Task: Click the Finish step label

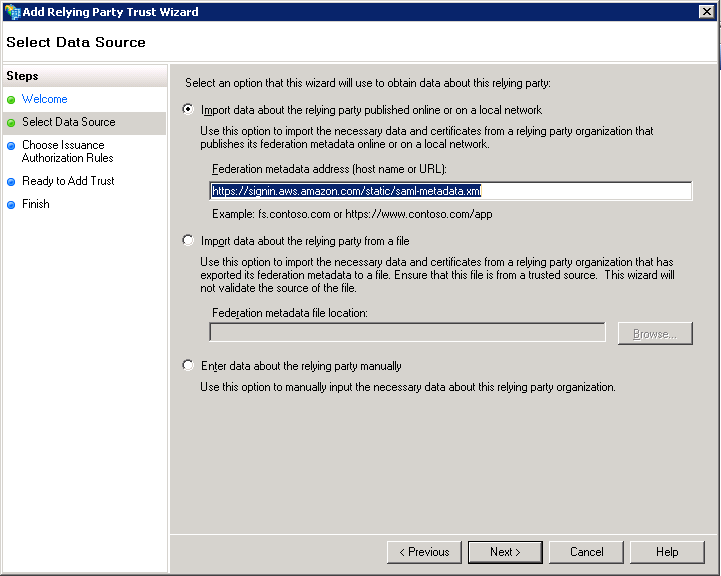Action: pyautogui.click(x=36, y=204)
